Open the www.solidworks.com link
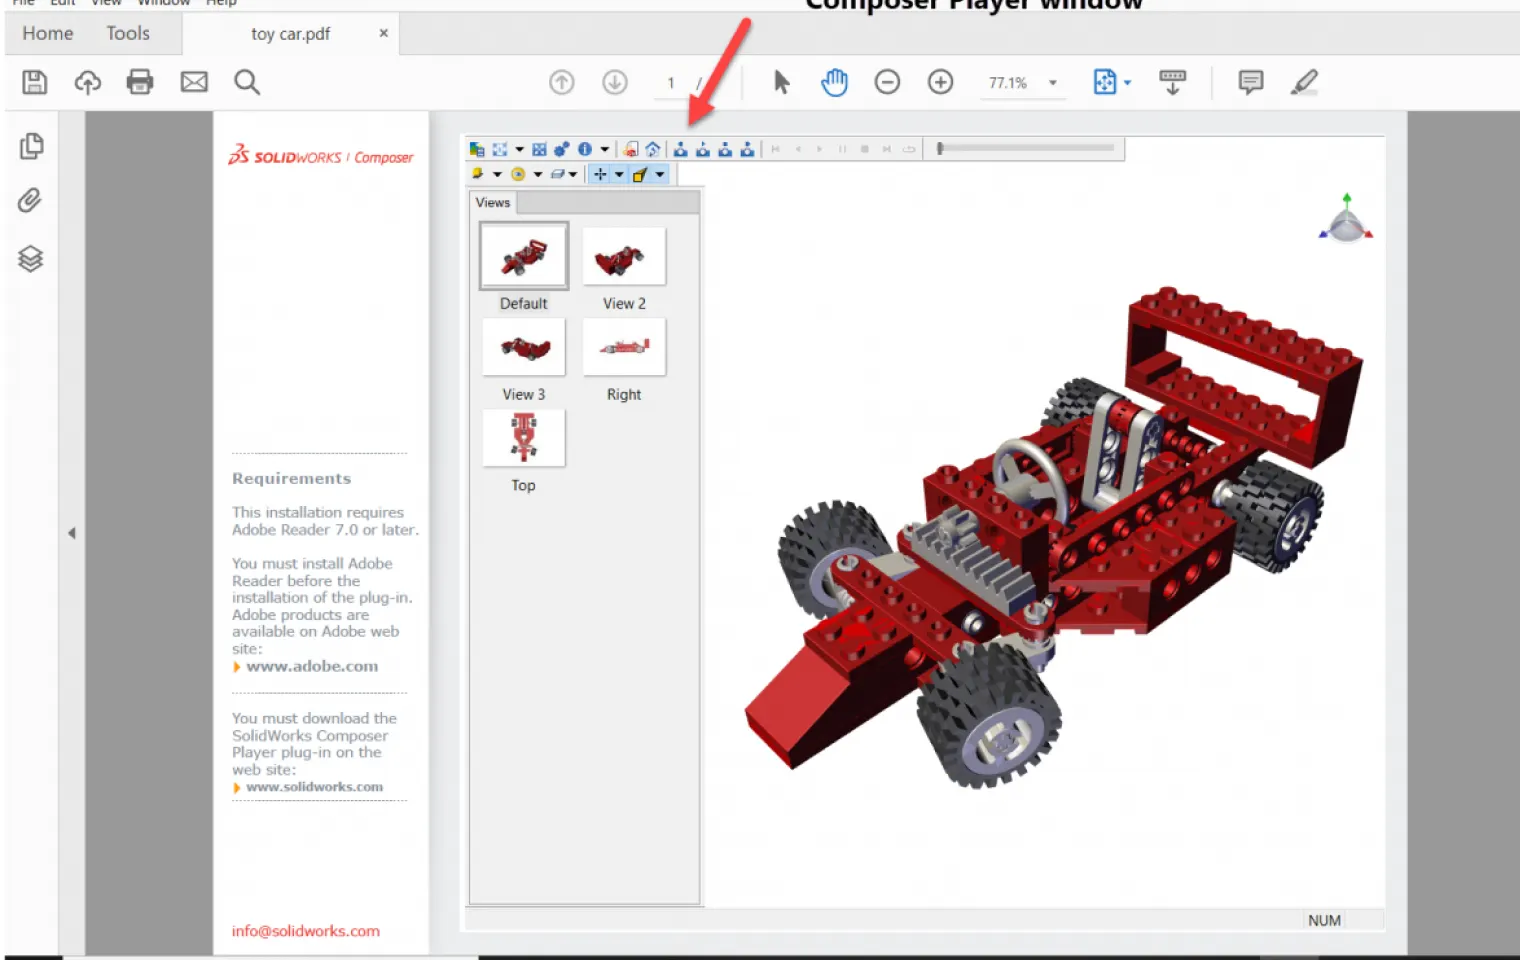 click(x=314, y=787)
